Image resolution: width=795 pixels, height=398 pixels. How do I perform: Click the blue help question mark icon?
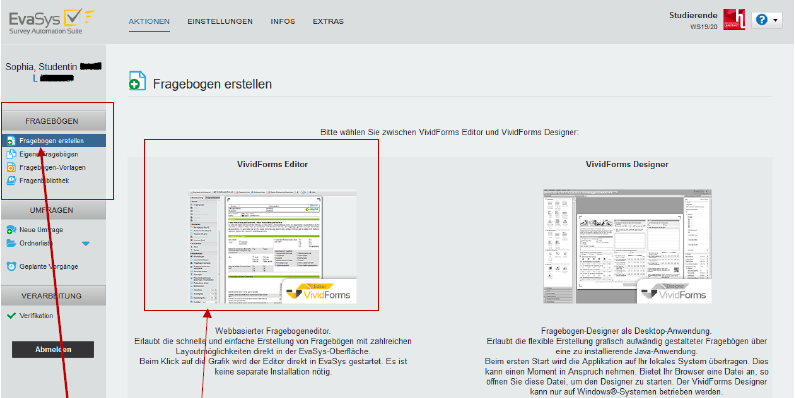click(x=761, y=20)
